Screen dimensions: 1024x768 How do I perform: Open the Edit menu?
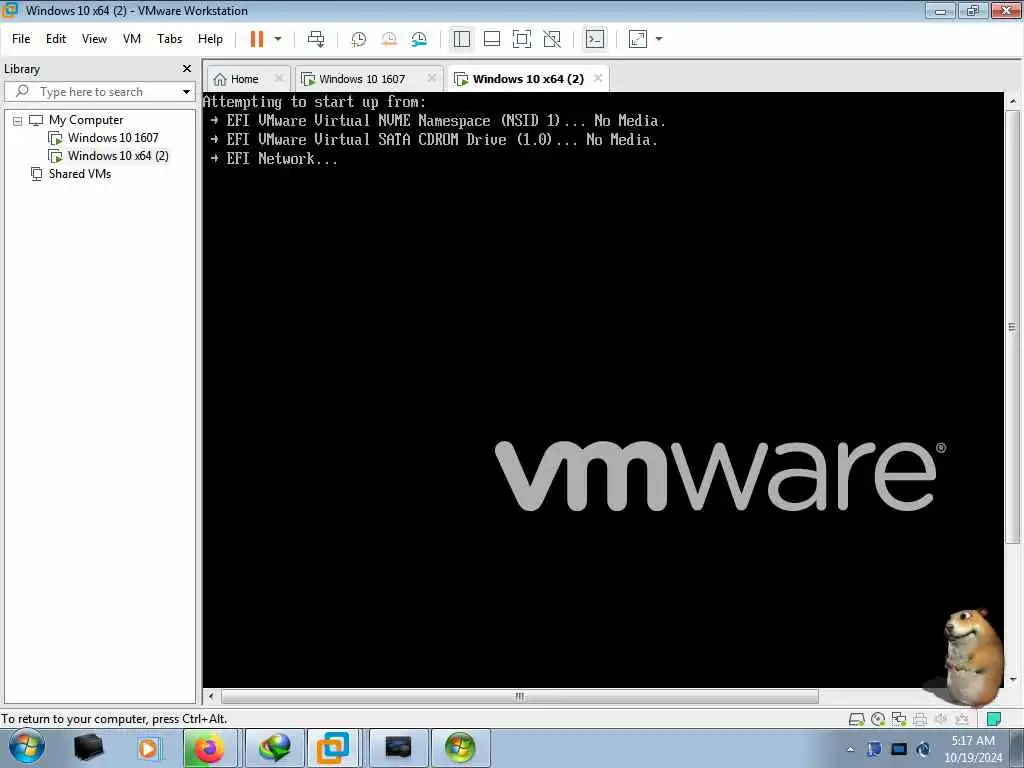click(x=56, y=39)
